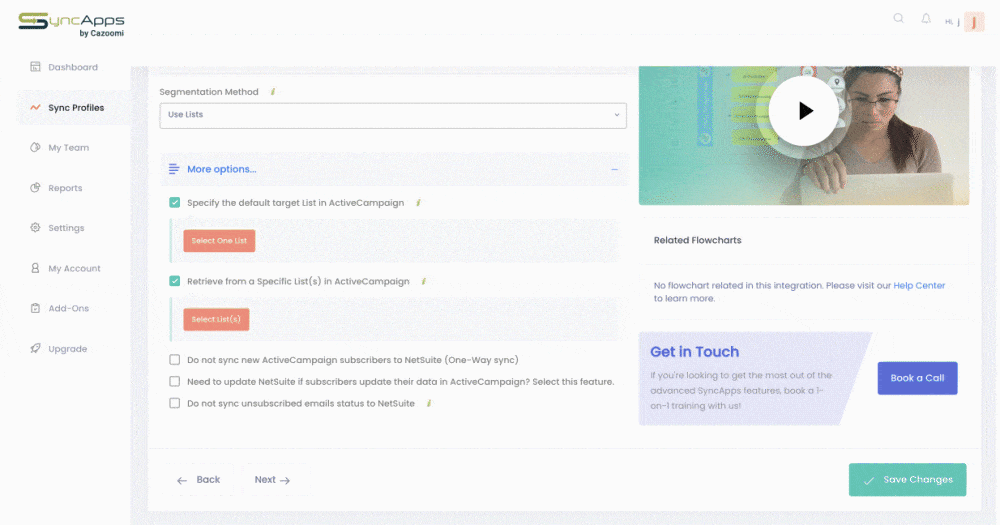Click the Select List(s) button
The height and width of the screenshot is (525, 1000).
(x=216, y=319)
